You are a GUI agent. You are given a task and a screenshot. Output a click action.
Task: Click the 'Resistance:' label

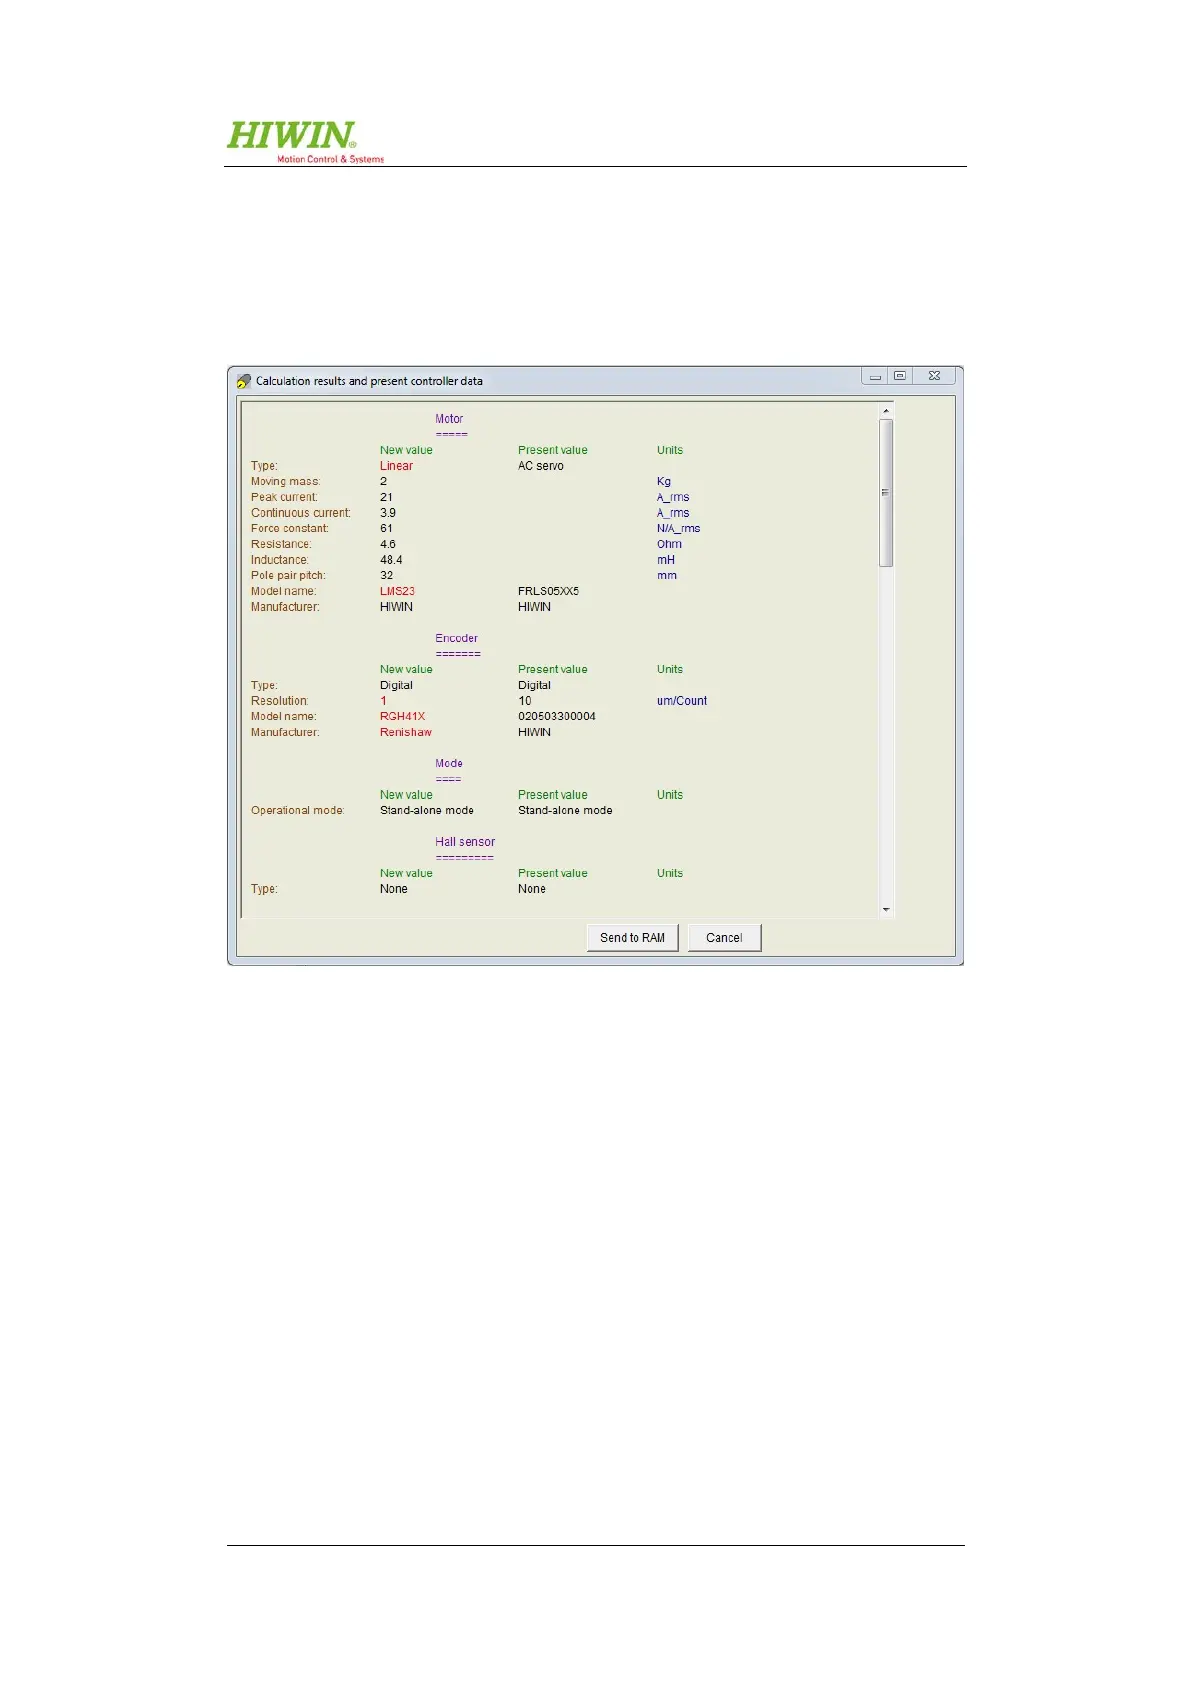click(281, 544)
